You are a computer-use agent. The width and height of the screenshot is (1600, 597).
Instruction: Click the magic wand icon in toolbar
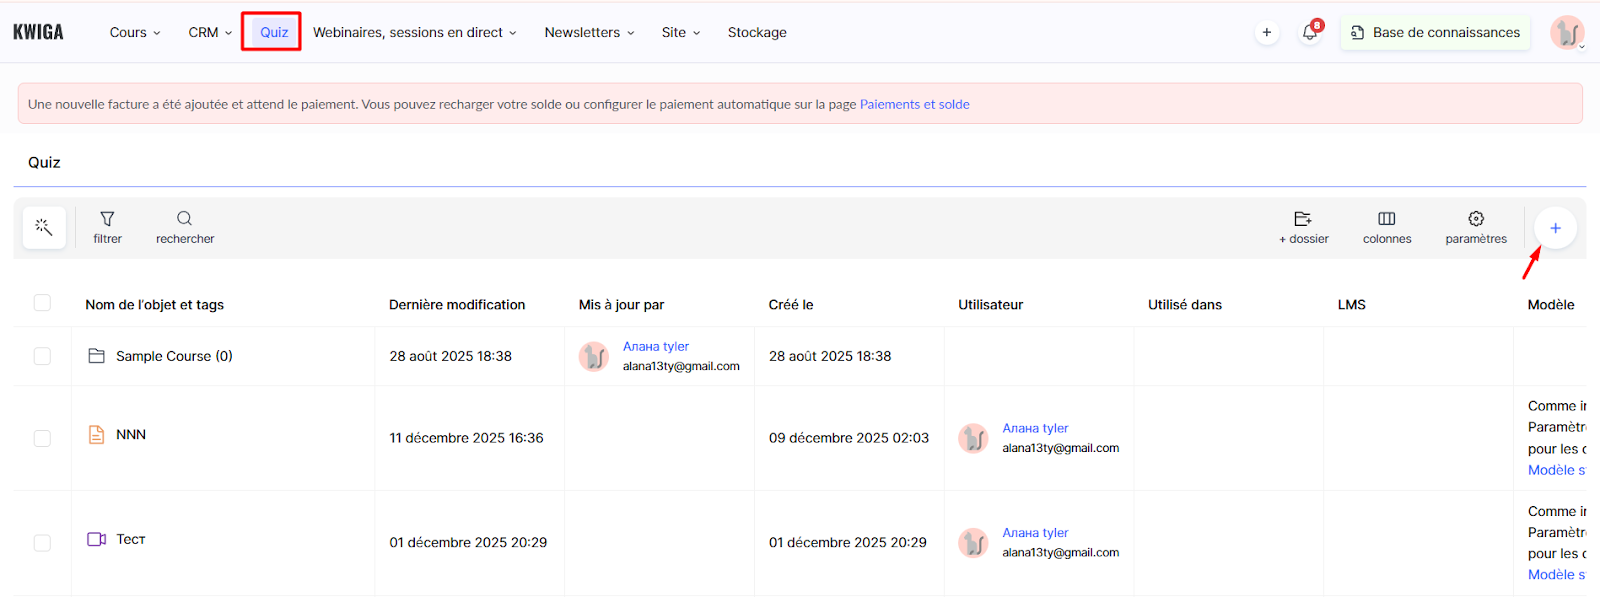(x=44, y=227)
